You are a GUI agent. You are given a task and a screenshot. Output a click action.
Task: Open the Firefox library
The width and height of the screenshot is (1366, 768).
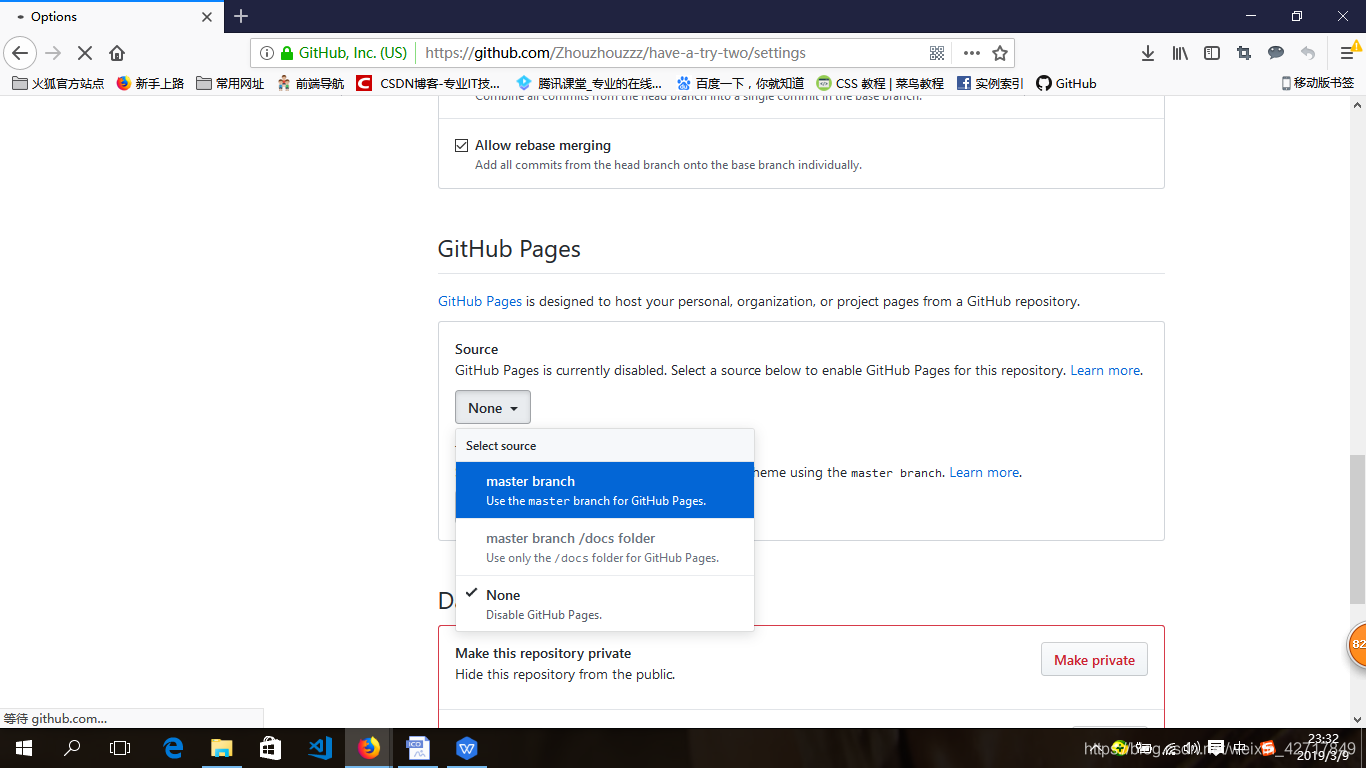coord(1180,53)
